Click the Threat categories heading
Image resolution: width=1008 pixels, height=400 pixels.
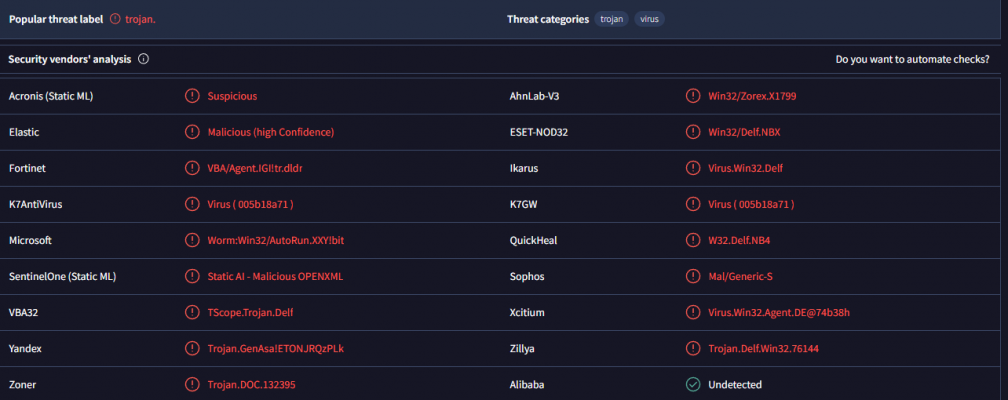[548, 19]
